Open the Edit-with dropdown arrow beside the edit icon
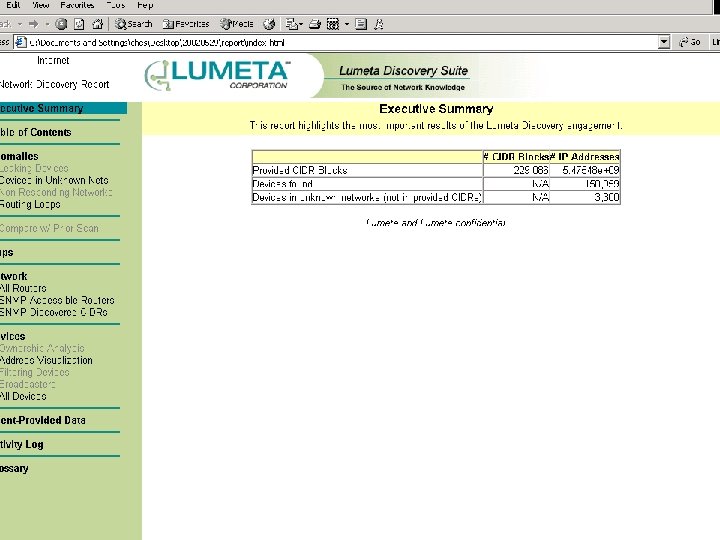 click(x=347, y=24)
